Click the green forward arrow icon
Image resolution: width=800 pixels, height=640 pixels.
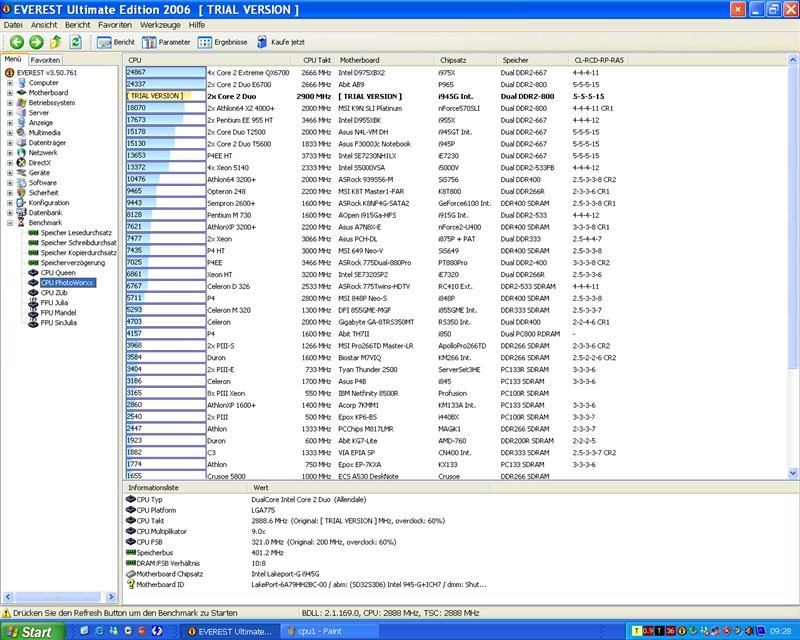pos(36,42)
